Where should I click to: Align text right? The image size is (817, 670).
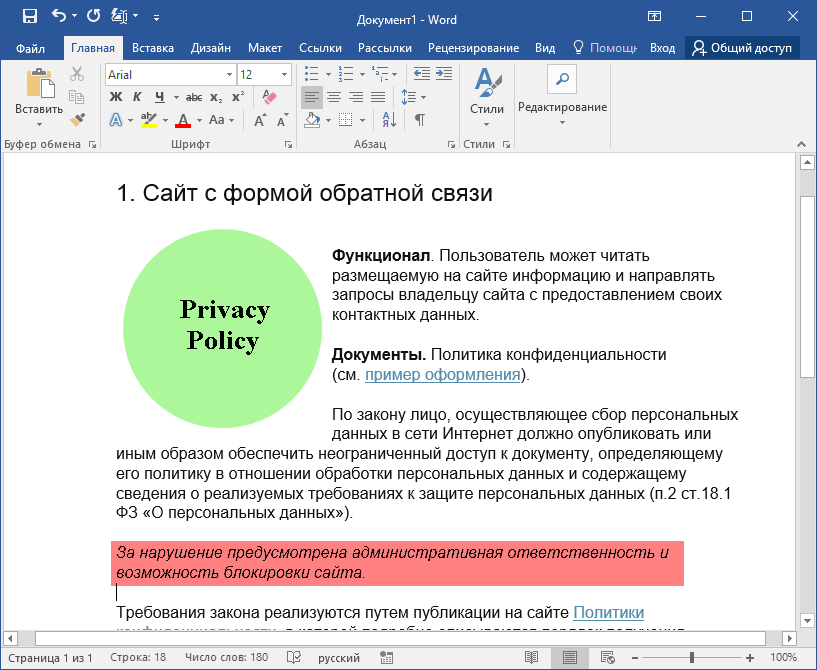pyautogui.click(x=356, y=97)
